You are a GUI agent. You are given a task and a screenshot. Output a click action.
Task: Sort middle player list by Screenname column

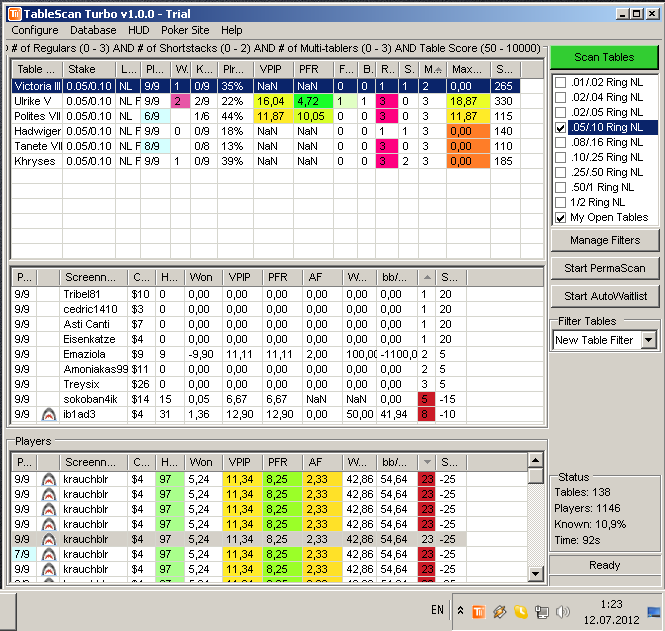93,277
